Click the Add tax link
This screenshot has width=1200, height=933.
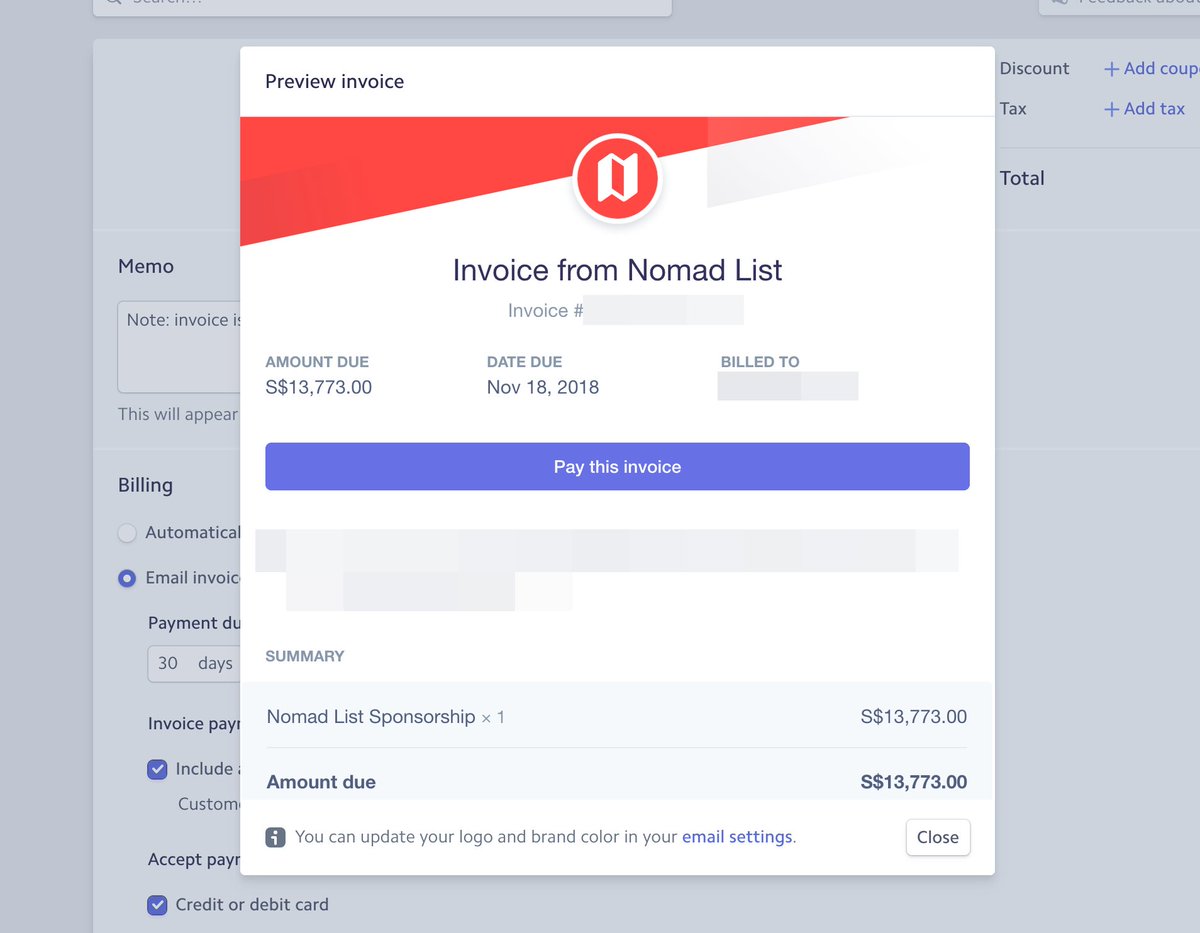click(1144, 109)
